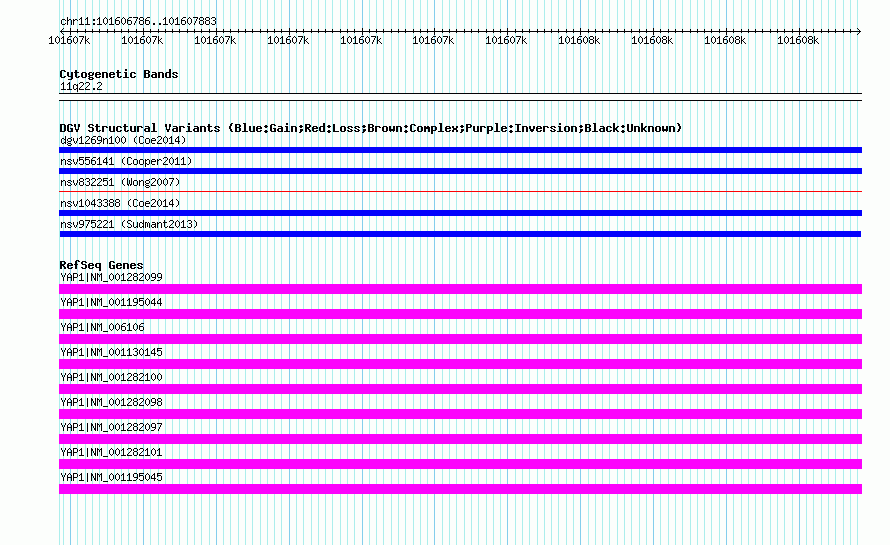Select the magenta bar under YAP1|NM_001195045
Image resolution: width=890 pixels, height=545 pixels.
[x=460, y=489]
